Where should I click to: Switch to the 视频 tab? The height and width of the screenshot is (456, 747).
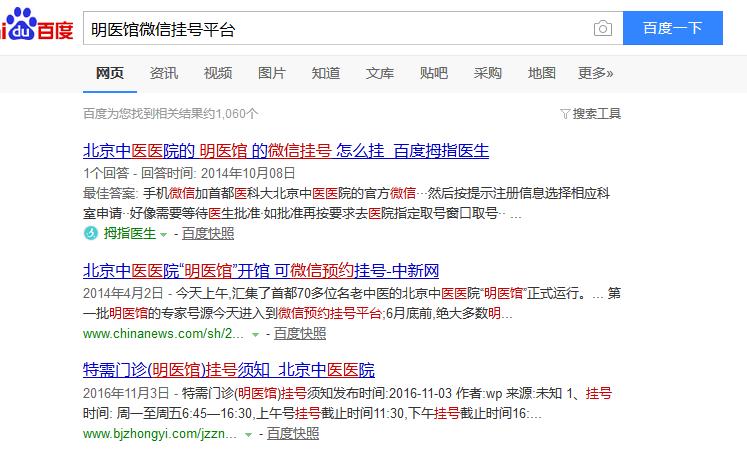coord(218,73)
